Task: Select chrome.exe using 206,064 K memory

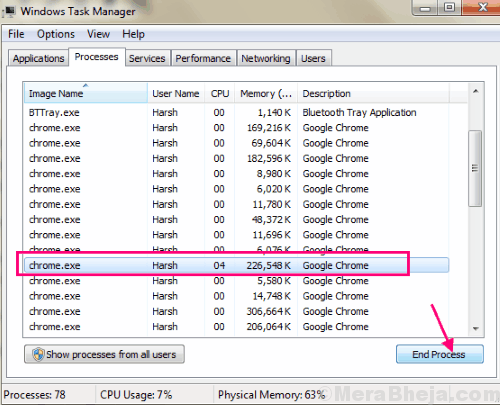Action: pyautogui.click(x=236, y=327)
